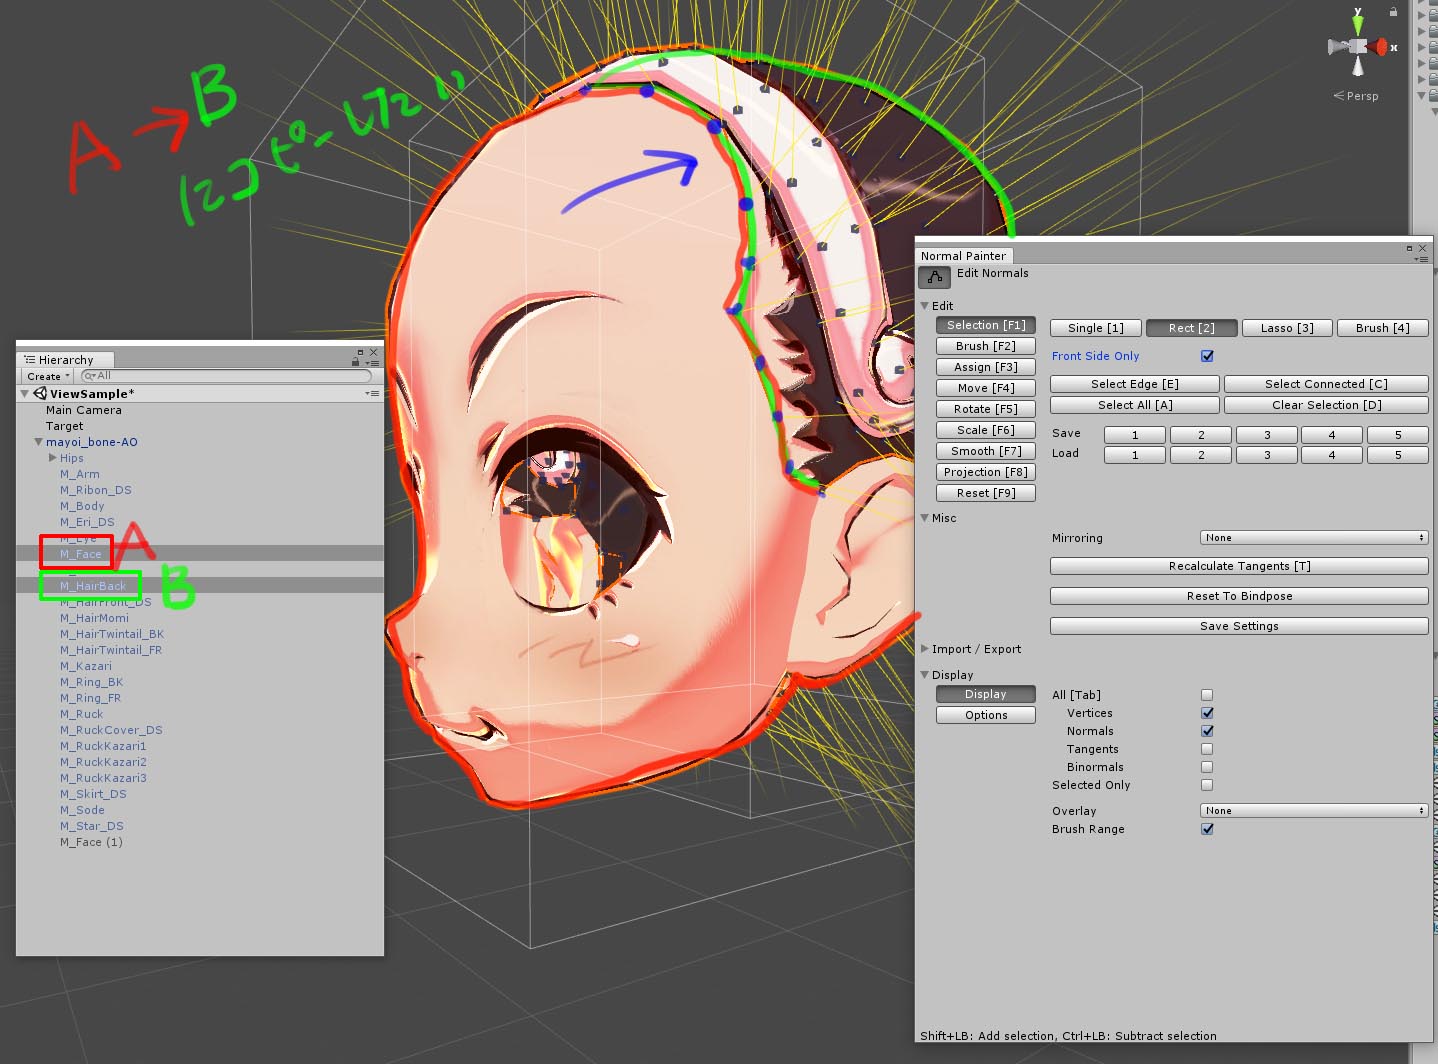
Task: Disable the Normals display checkbox
Action: 1207,731
